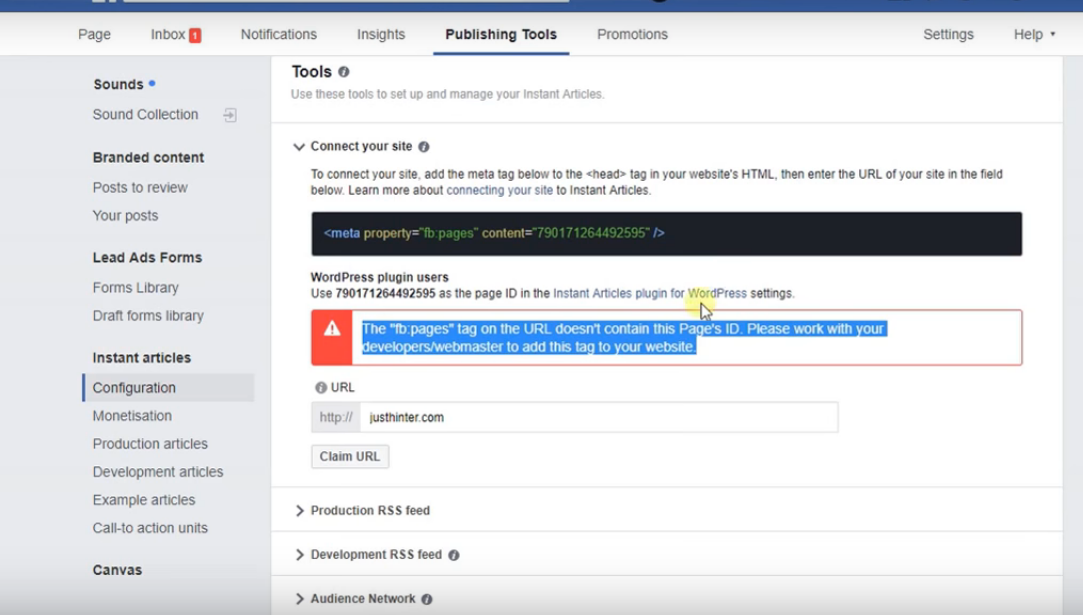The image size is (1083, 615).
Task: Open Example articles in sidebar
Action: 144,500
